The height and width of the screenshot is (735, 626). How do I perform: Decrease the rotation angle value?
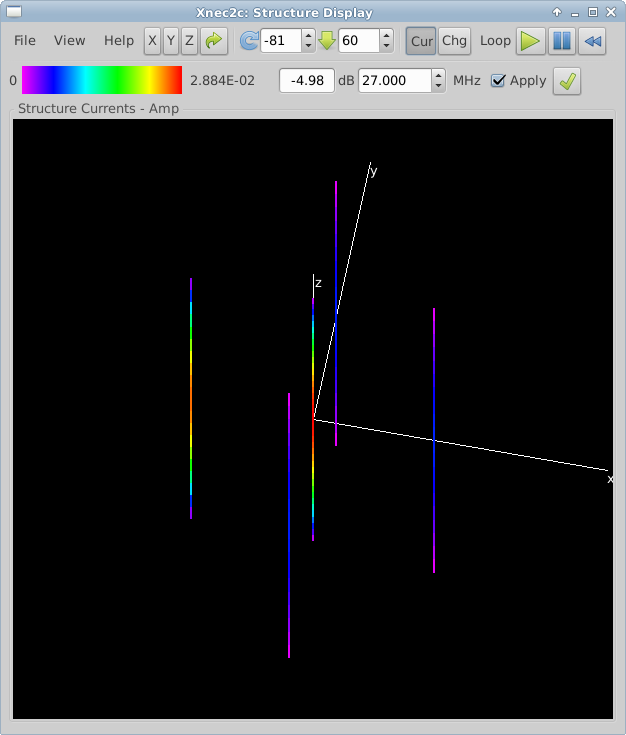pos(308,46)
